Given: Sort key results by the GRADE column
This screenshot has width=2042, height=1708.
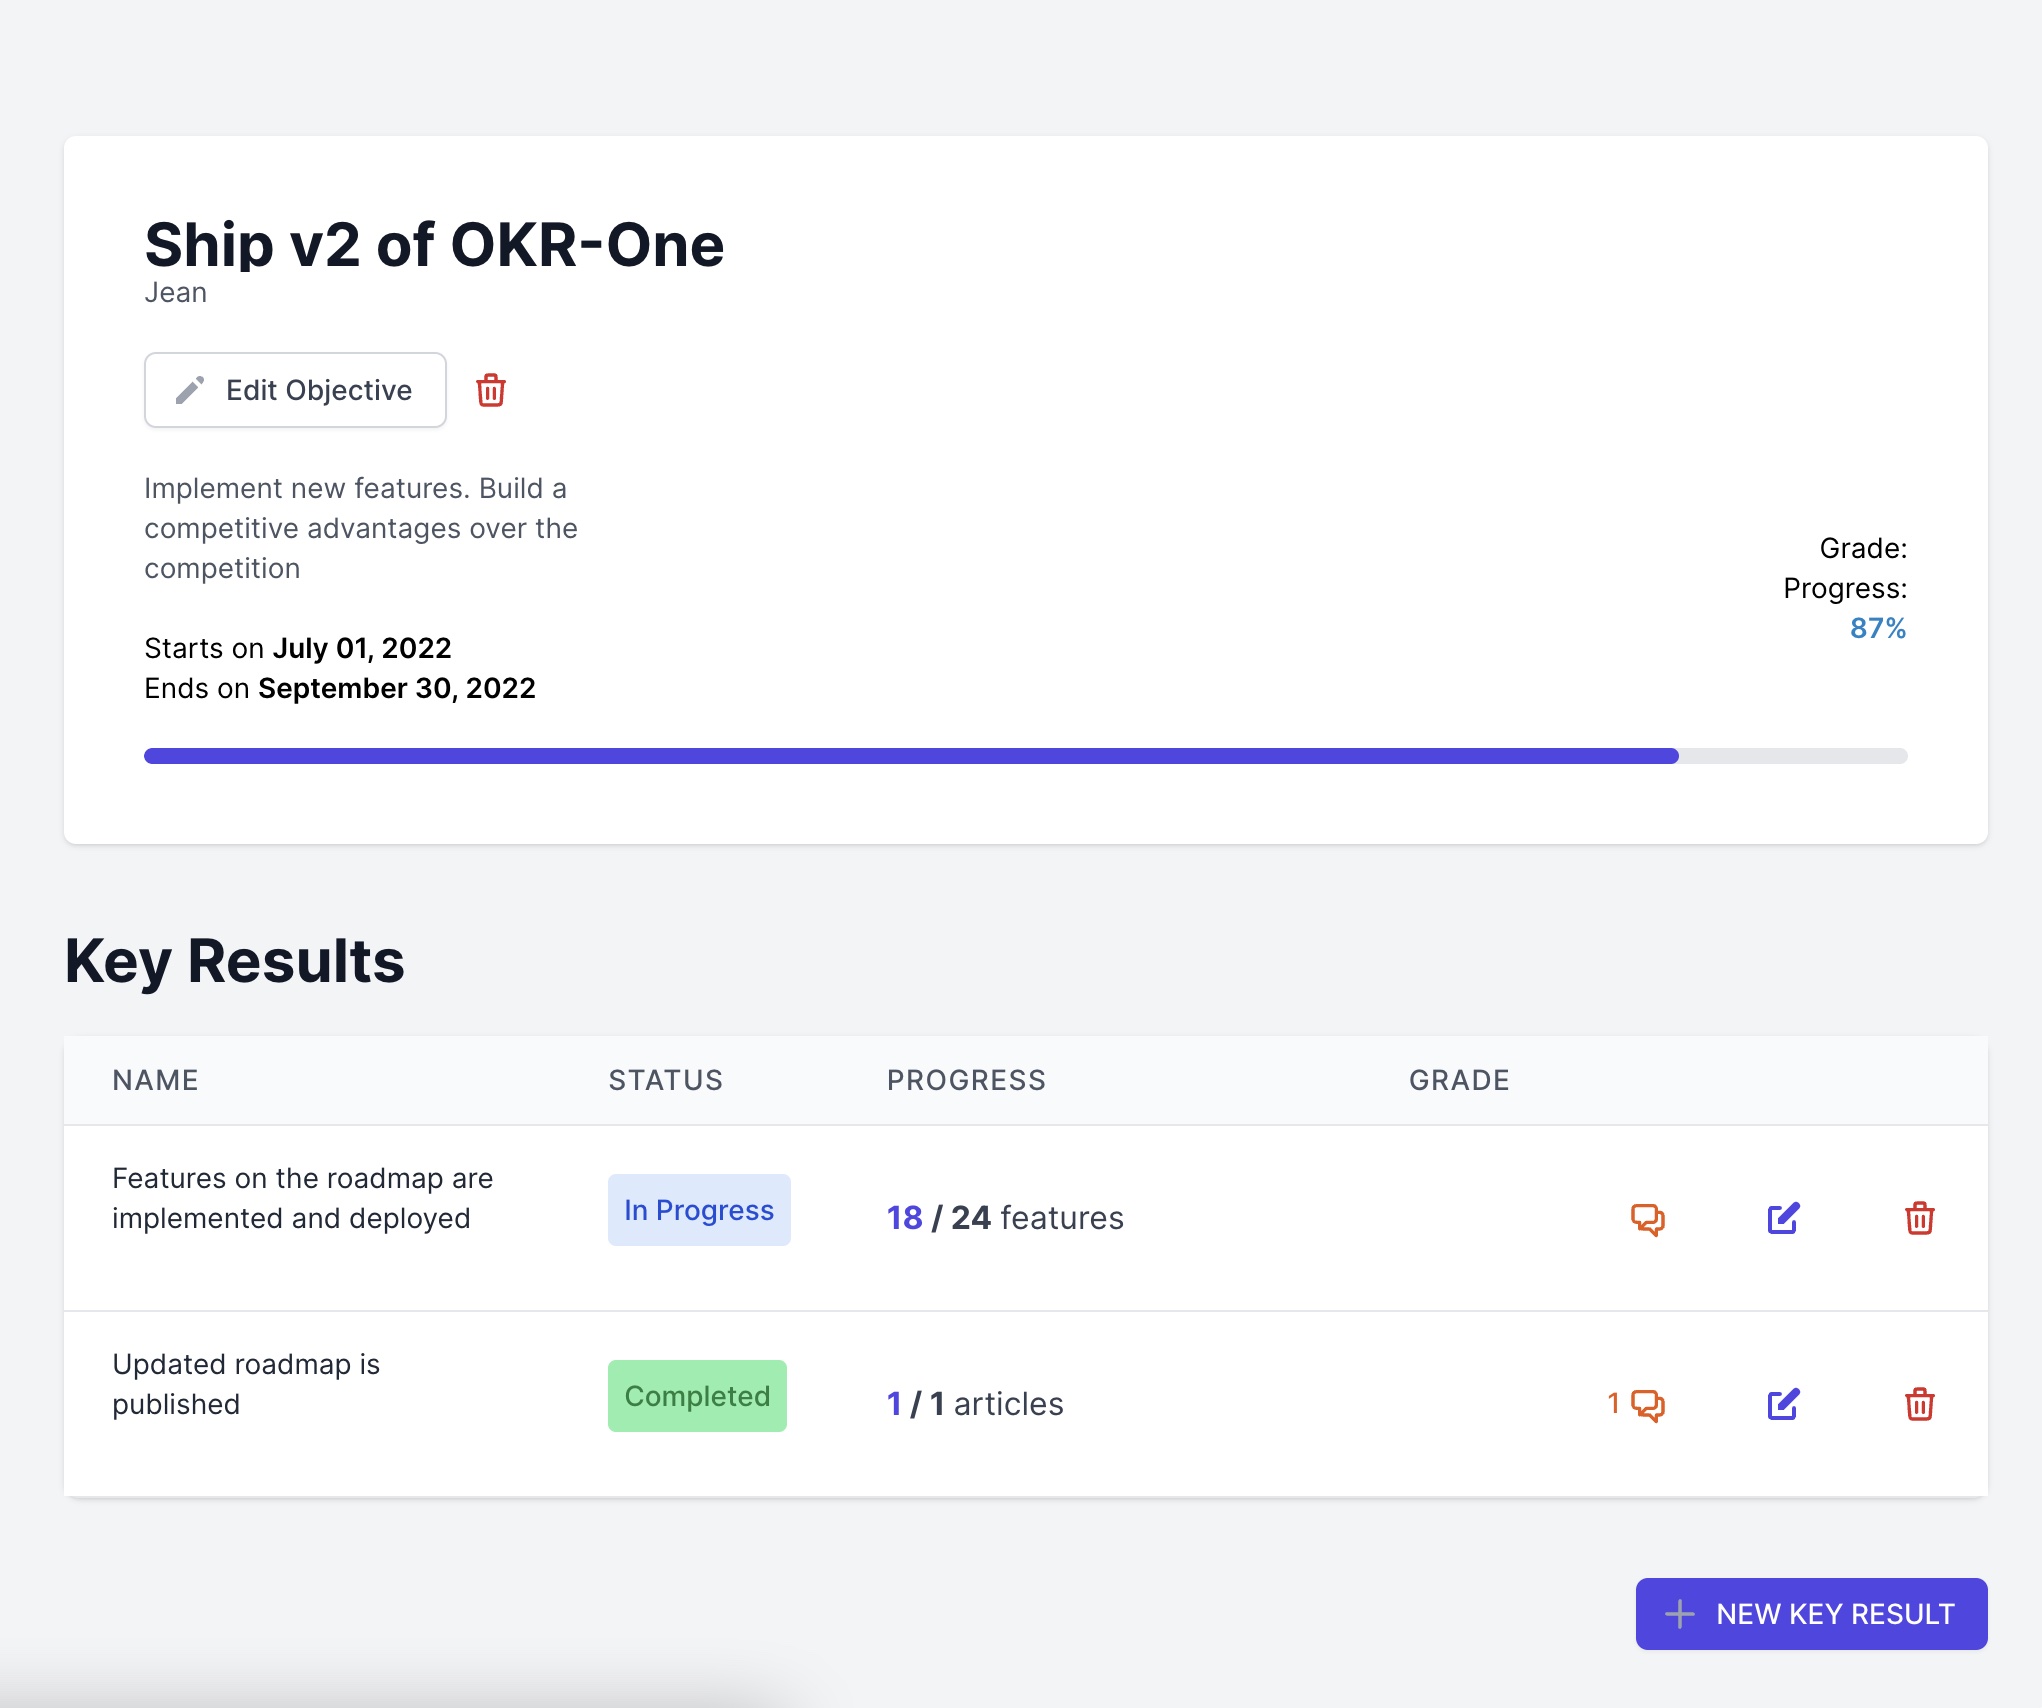Looking at the screenshot, I should (x=1459, y=1080).
